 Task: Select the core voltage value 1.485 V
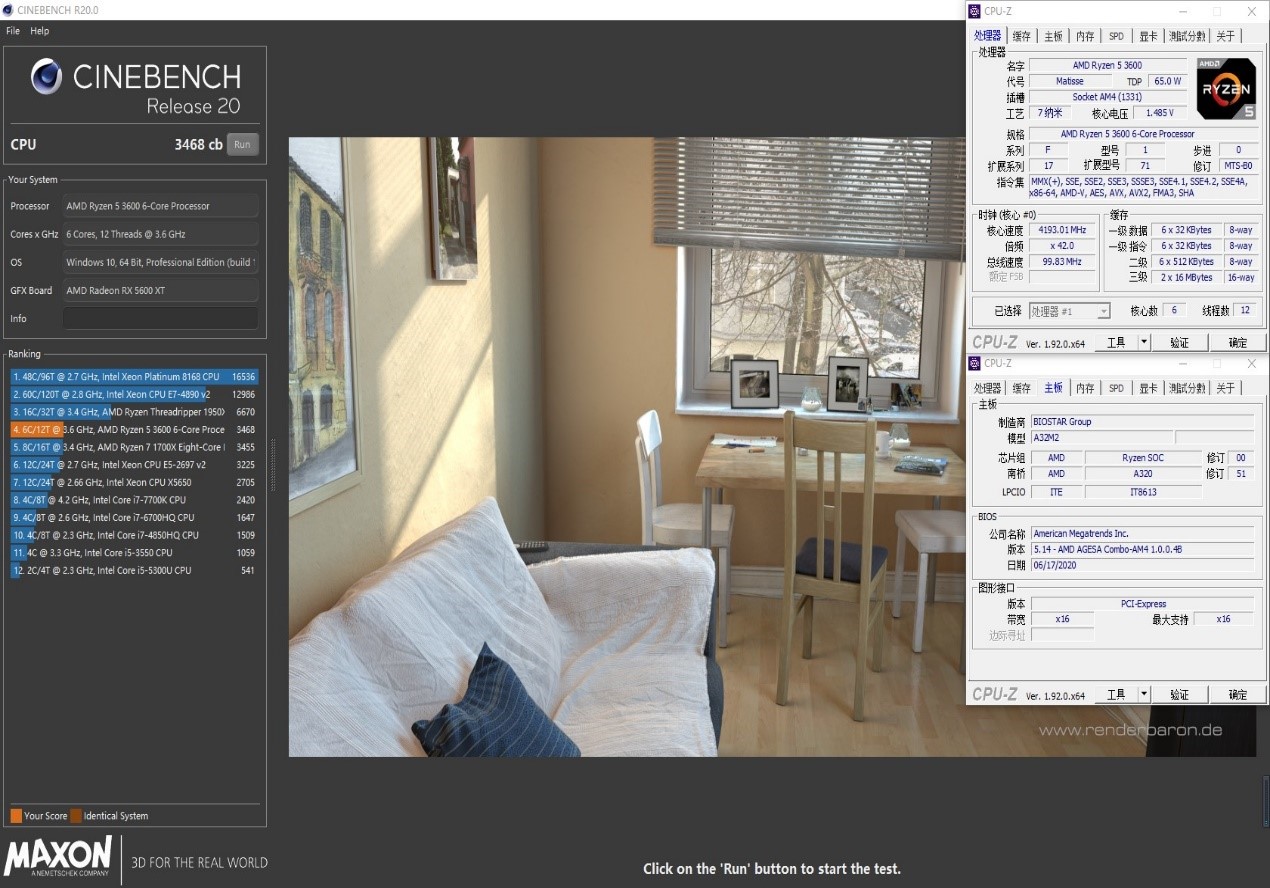point(1160,113)
